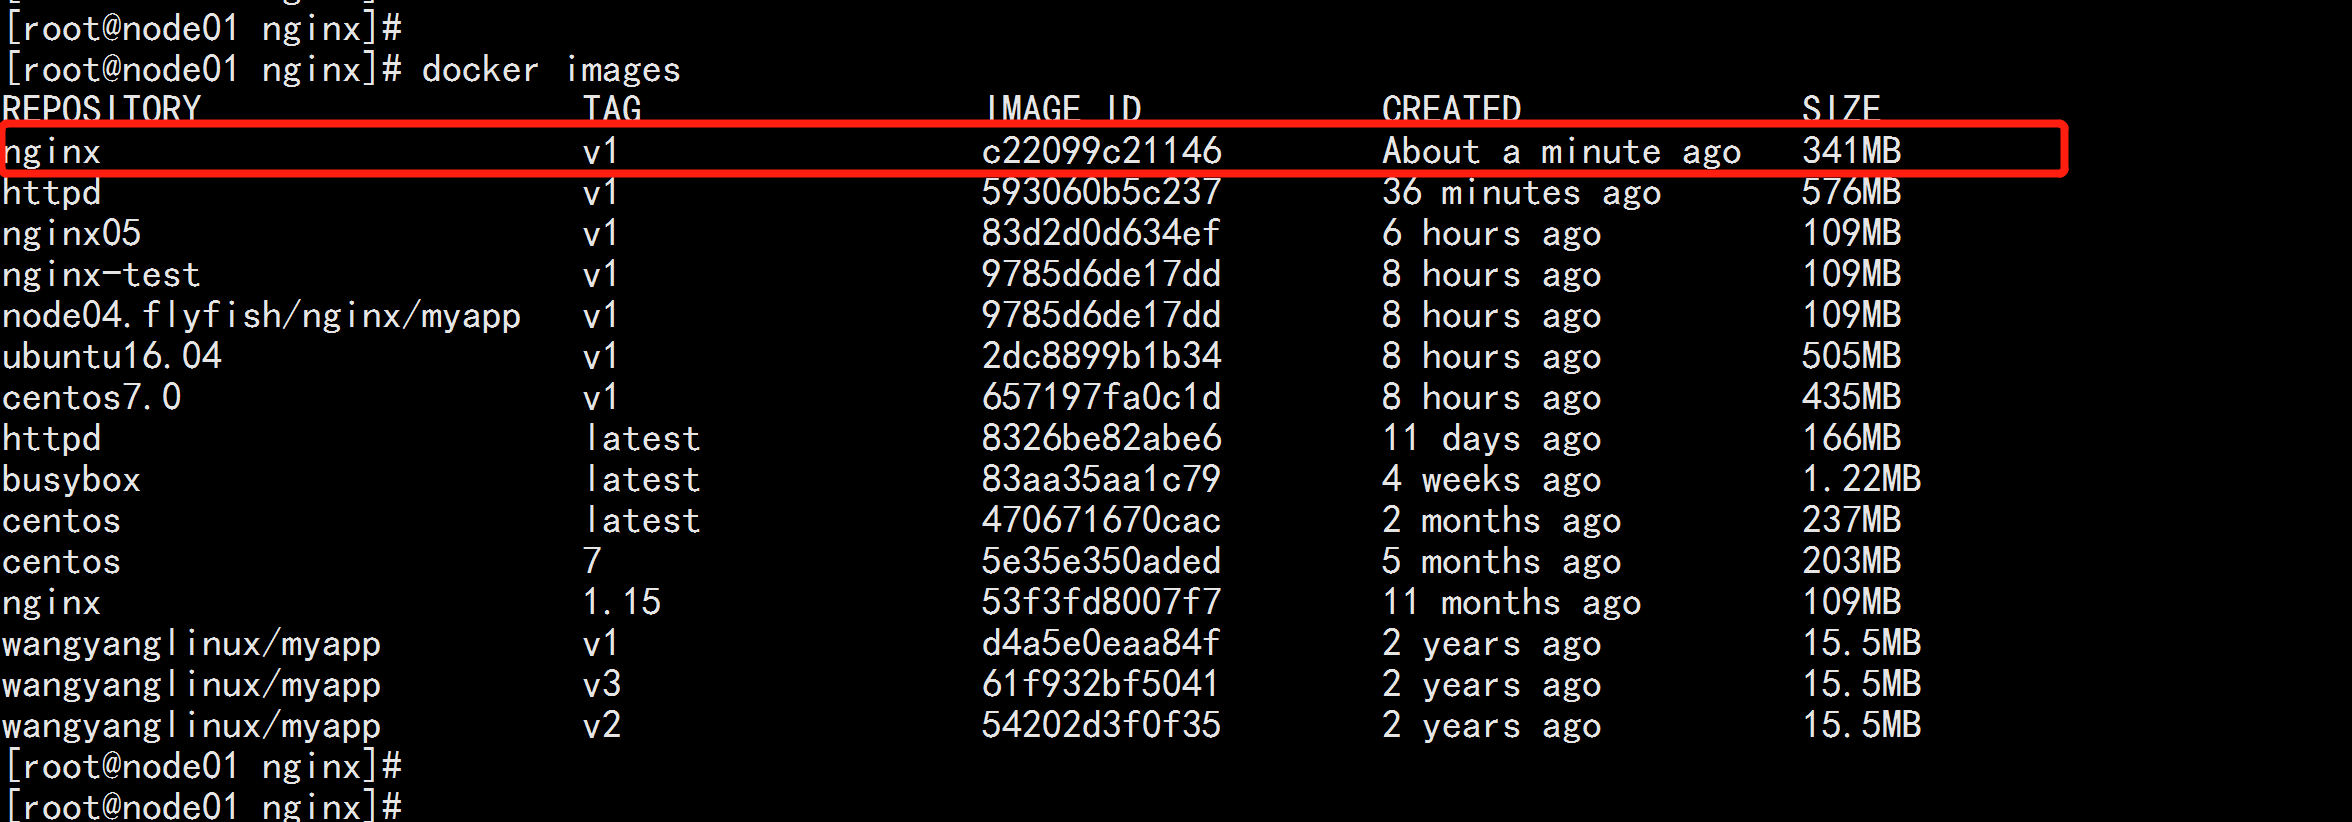Click image ID 53f3fd8007f7

pyautogui.click(x=1101, y=602)
